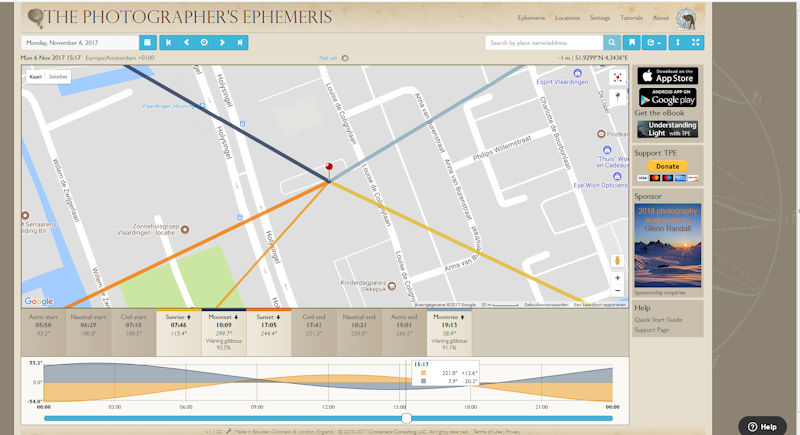Open the user avatar image
This screenshot has width=800, height=435.
686,19
